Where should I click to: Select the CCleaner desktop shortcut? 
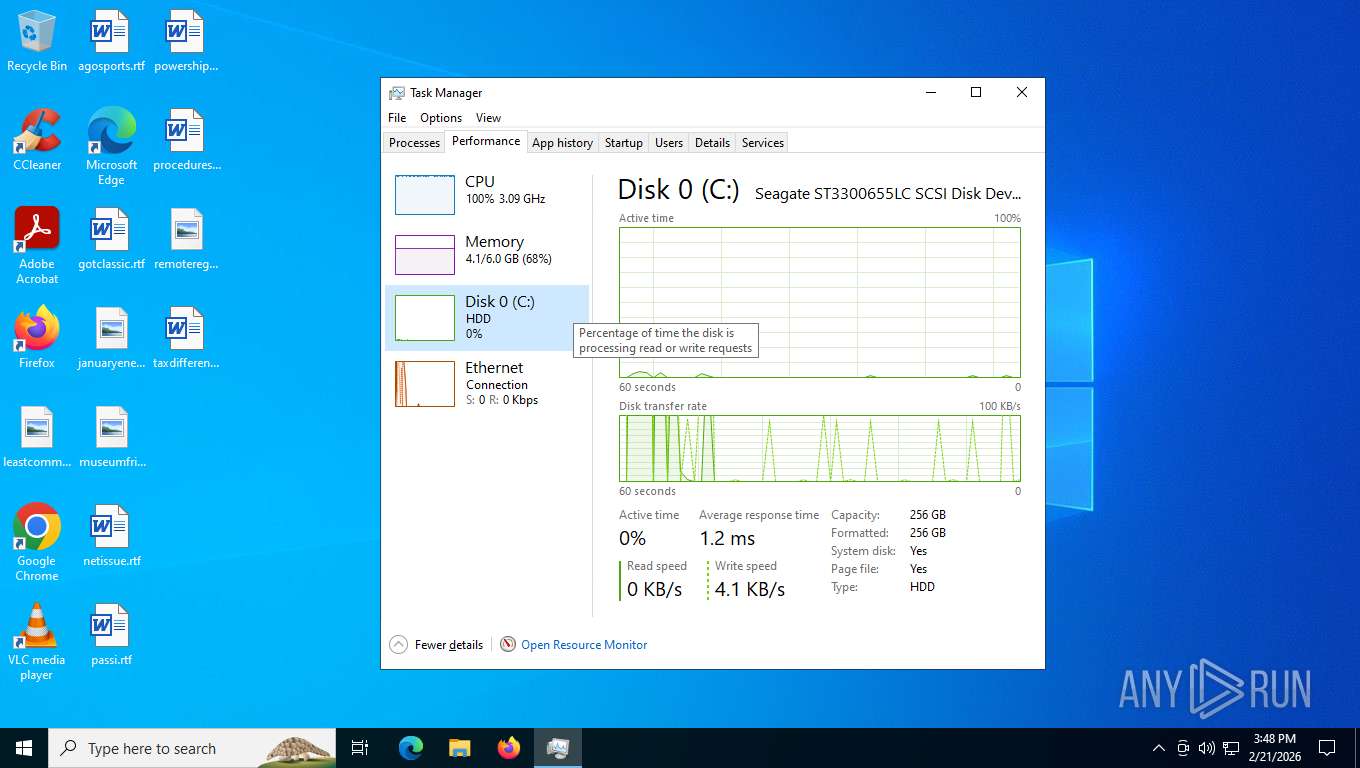pyautogui.click(x=37, y=140)
